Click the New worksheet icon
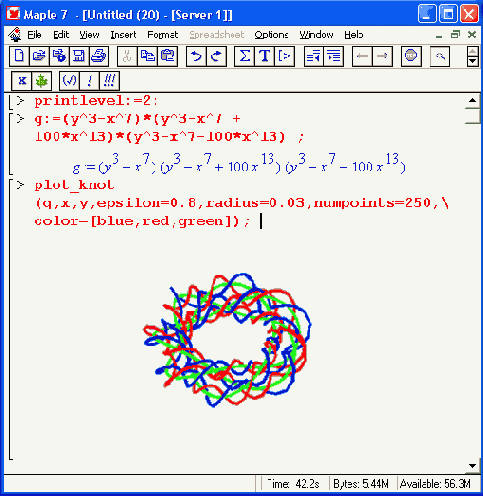The height and width of the screenshot is (496, 483). pyautogui.click(x=19, y=56)
